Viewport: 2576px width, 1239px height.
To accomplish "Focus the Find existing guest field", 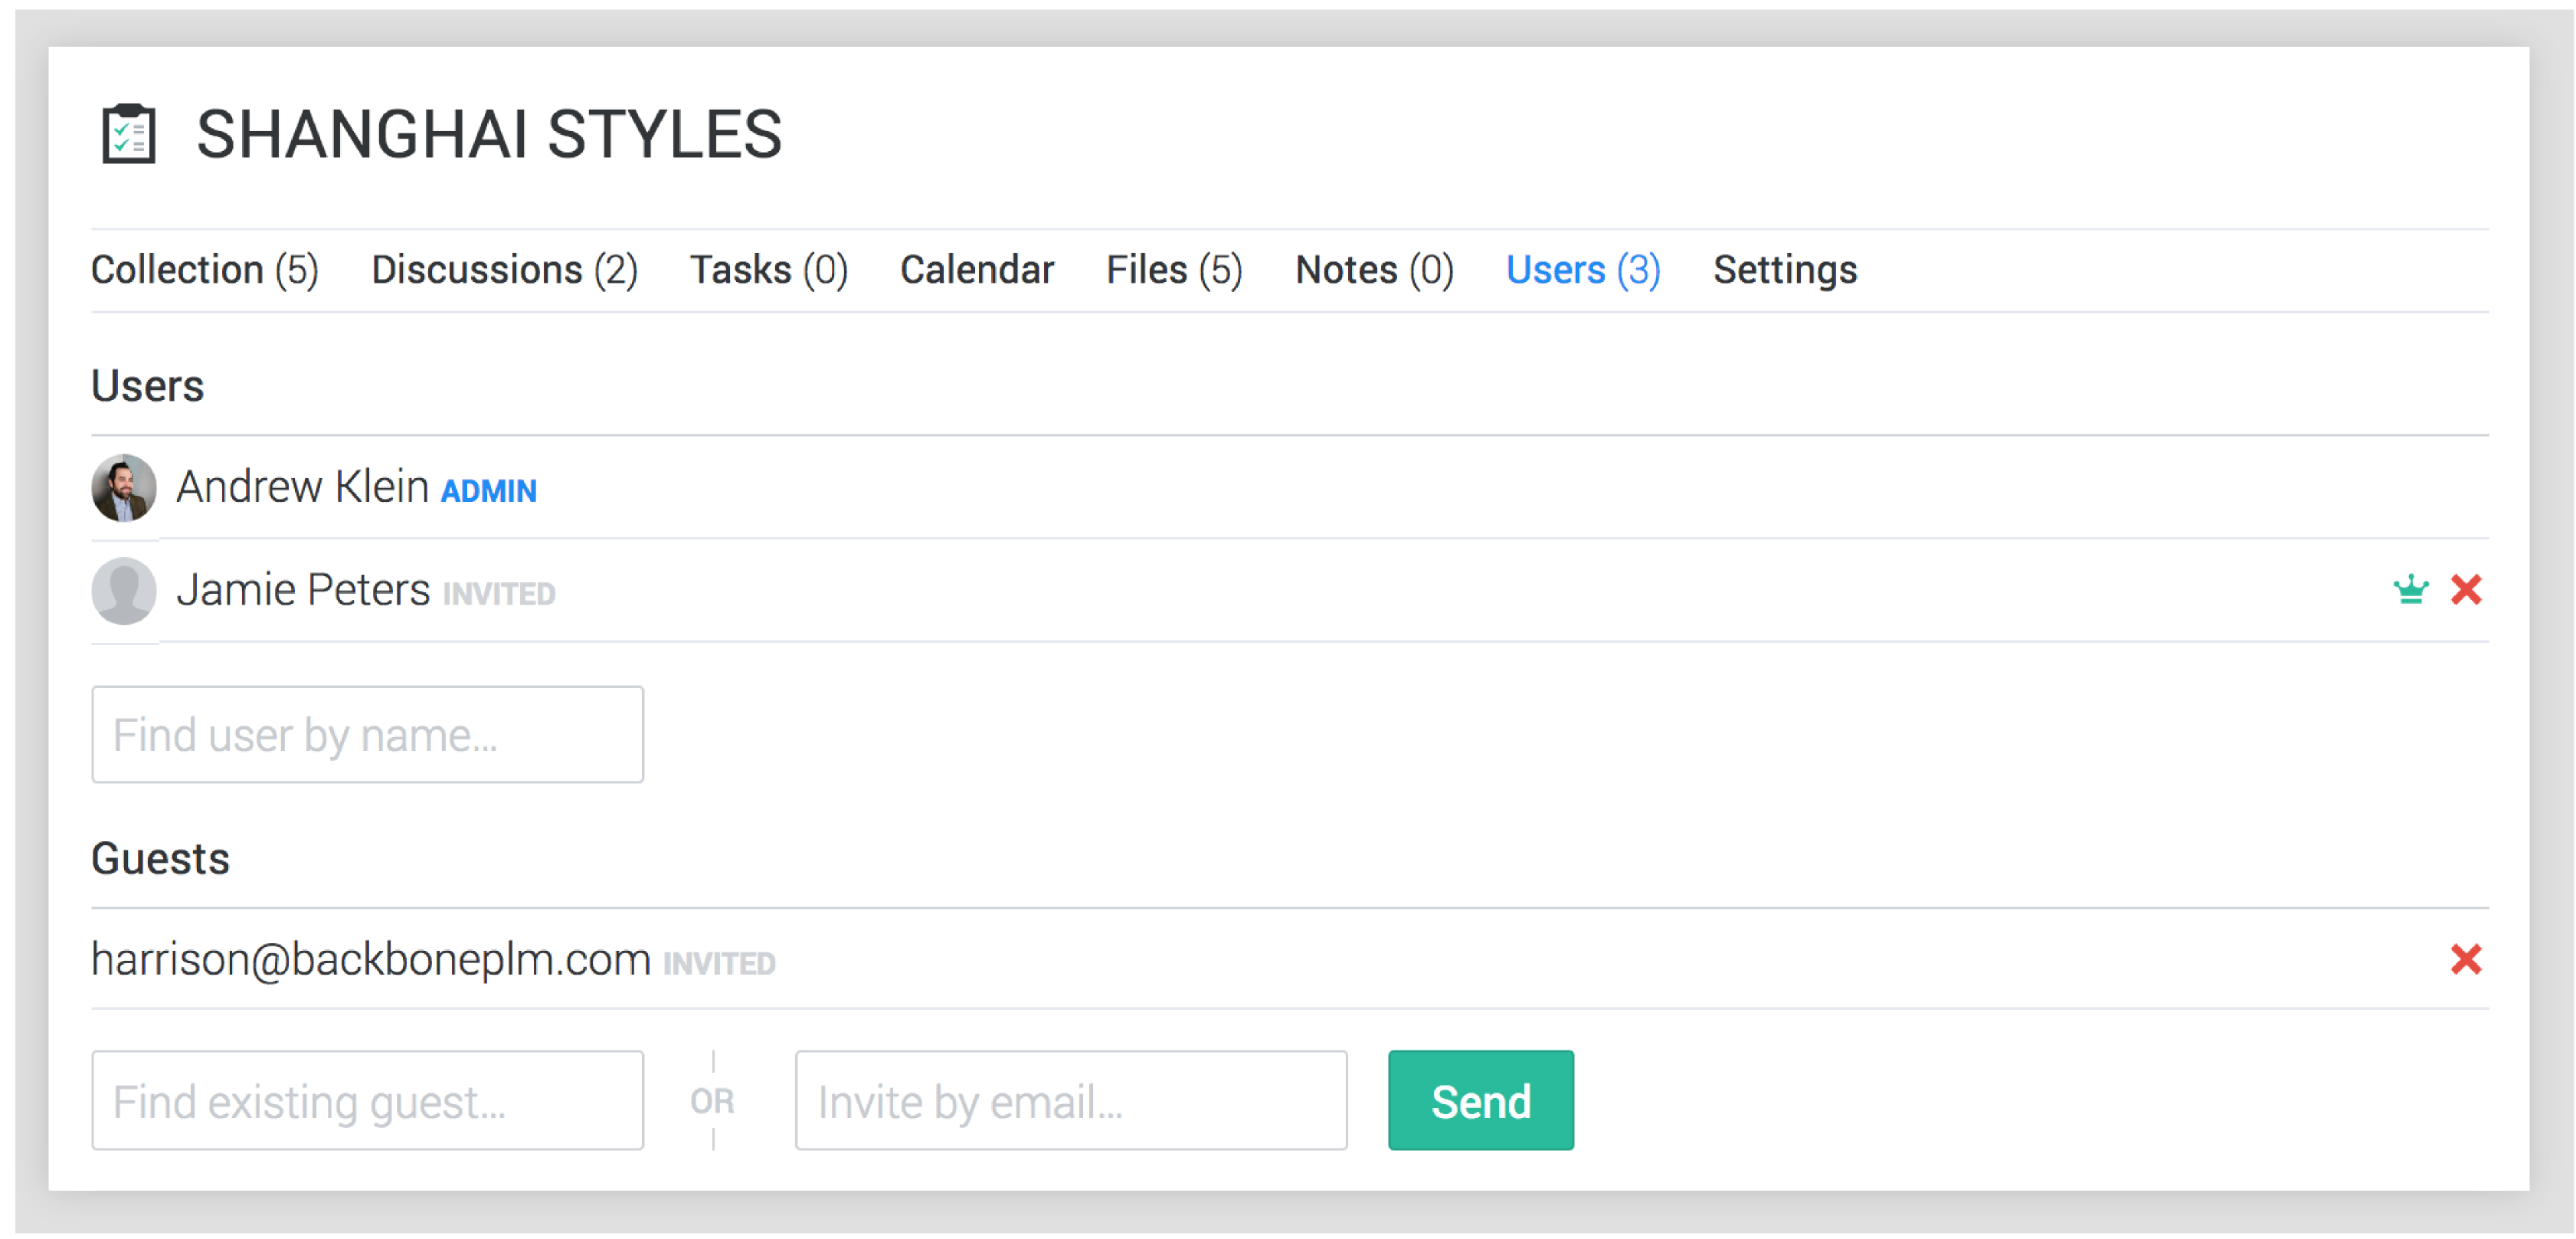I will tap(367, 1100).
